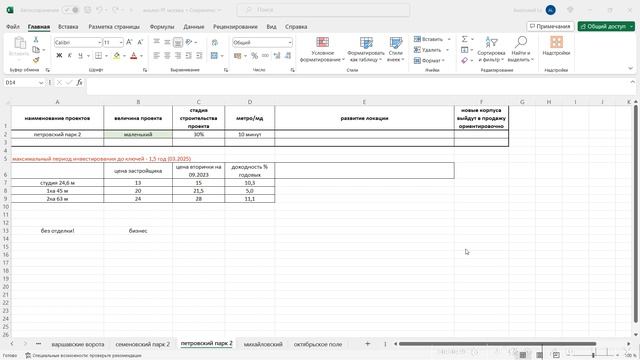640x360 pixels.
Task: Click the Формат cells button
Action: [429, 60]
